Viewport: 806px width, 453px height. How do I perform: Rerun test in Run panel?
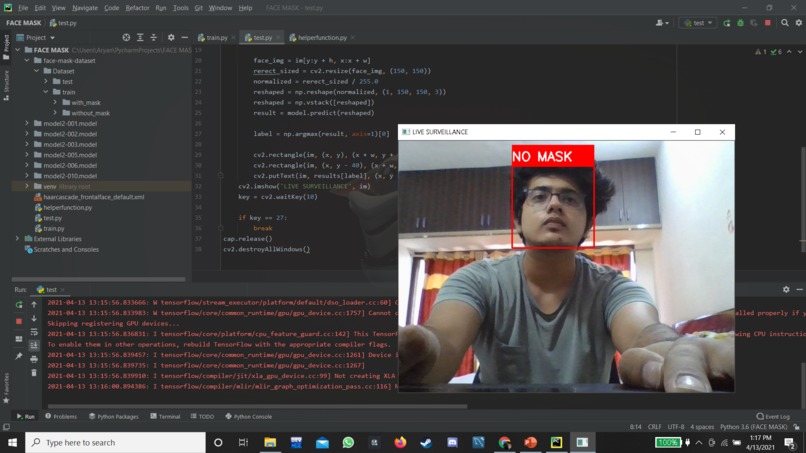(x=19, y=305)
